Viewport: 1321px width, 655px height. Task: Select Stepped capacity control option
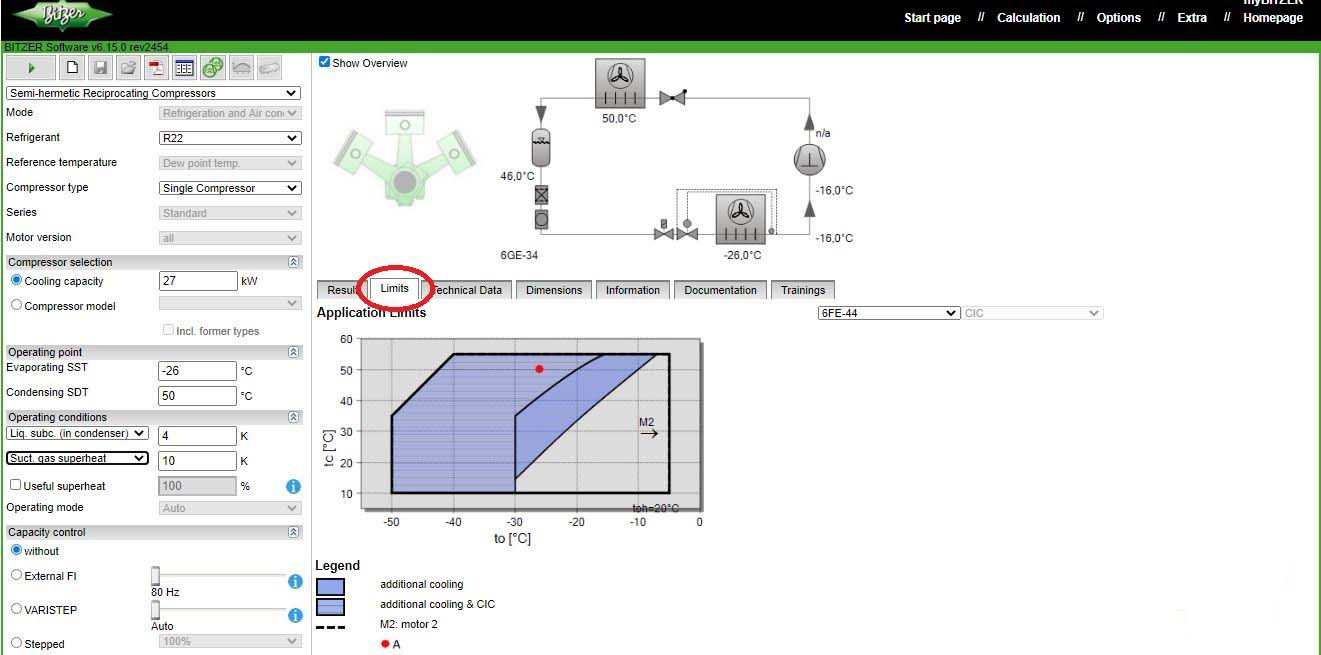tap(16, 643)
